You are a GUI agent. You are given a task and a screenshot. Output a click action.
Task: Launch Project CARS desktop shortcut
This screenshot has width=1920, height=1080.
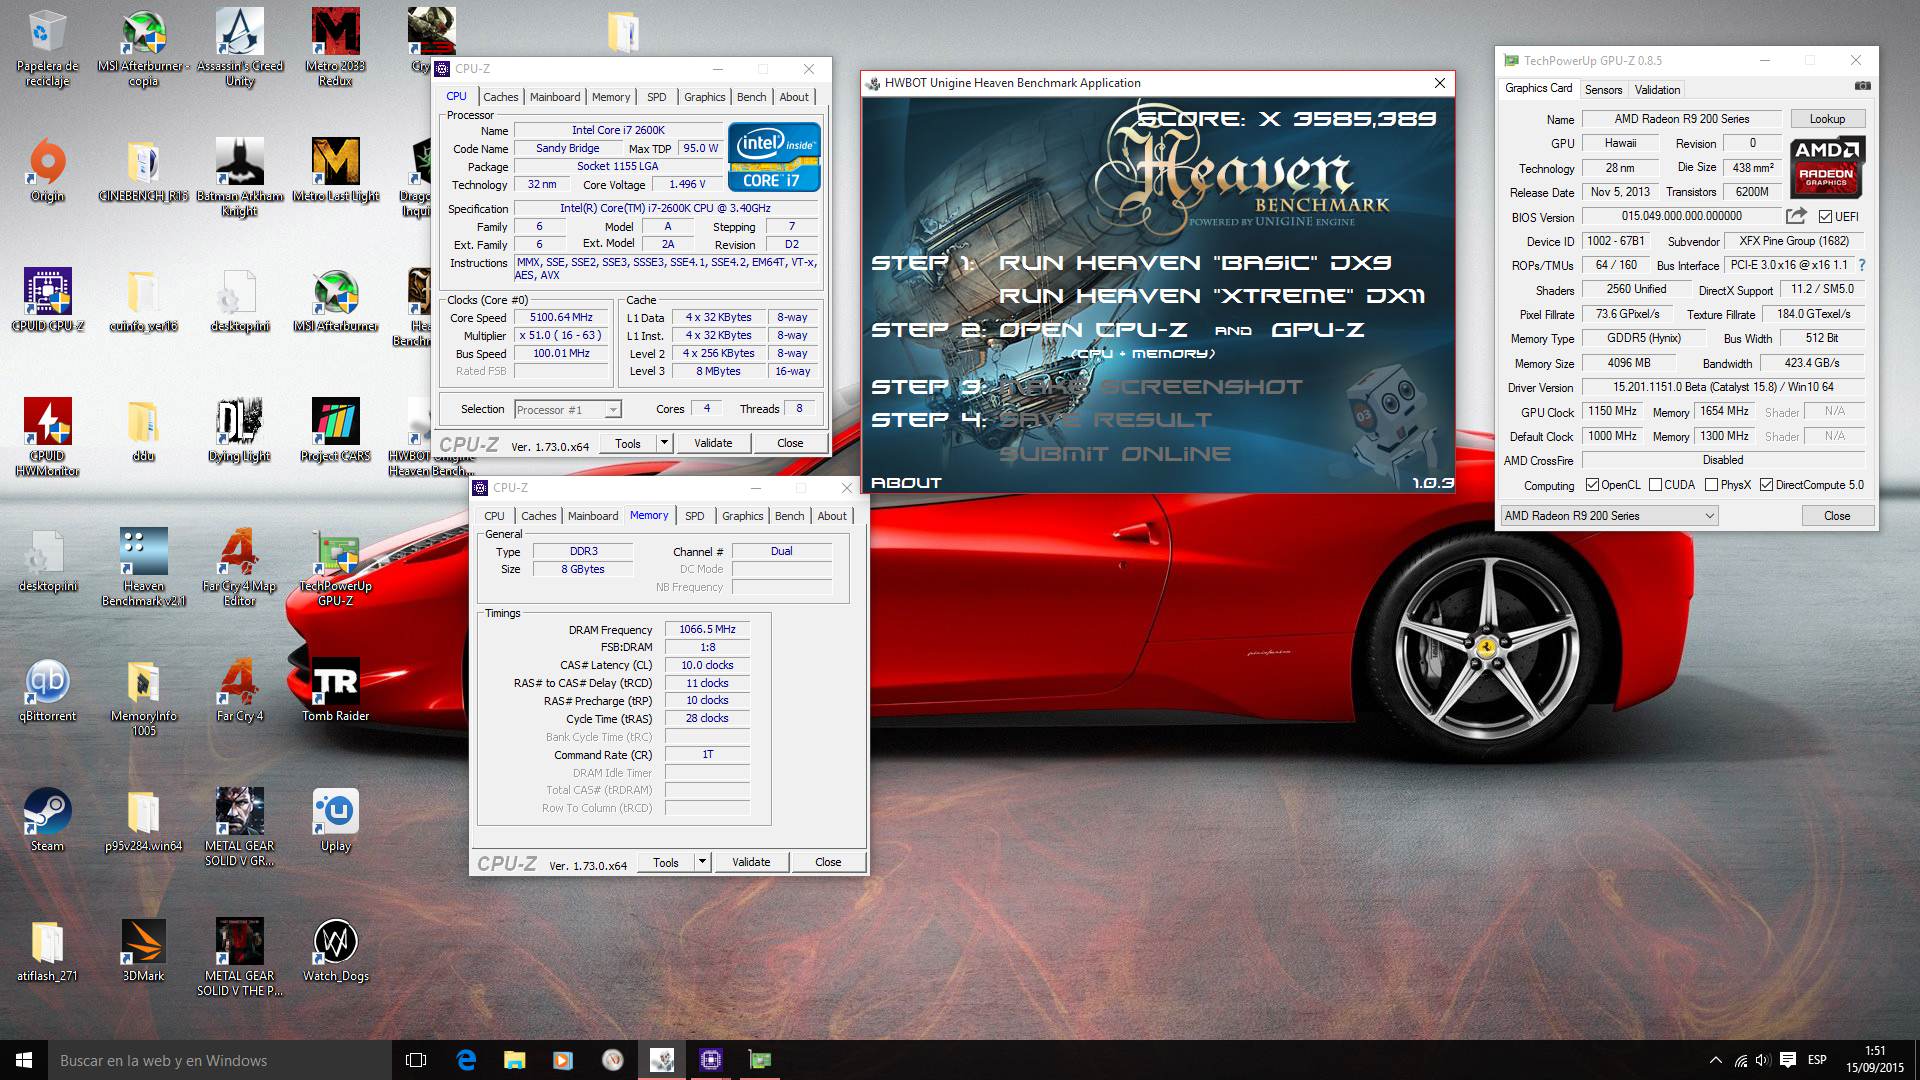pyautogui.click(x=336, y=430)
